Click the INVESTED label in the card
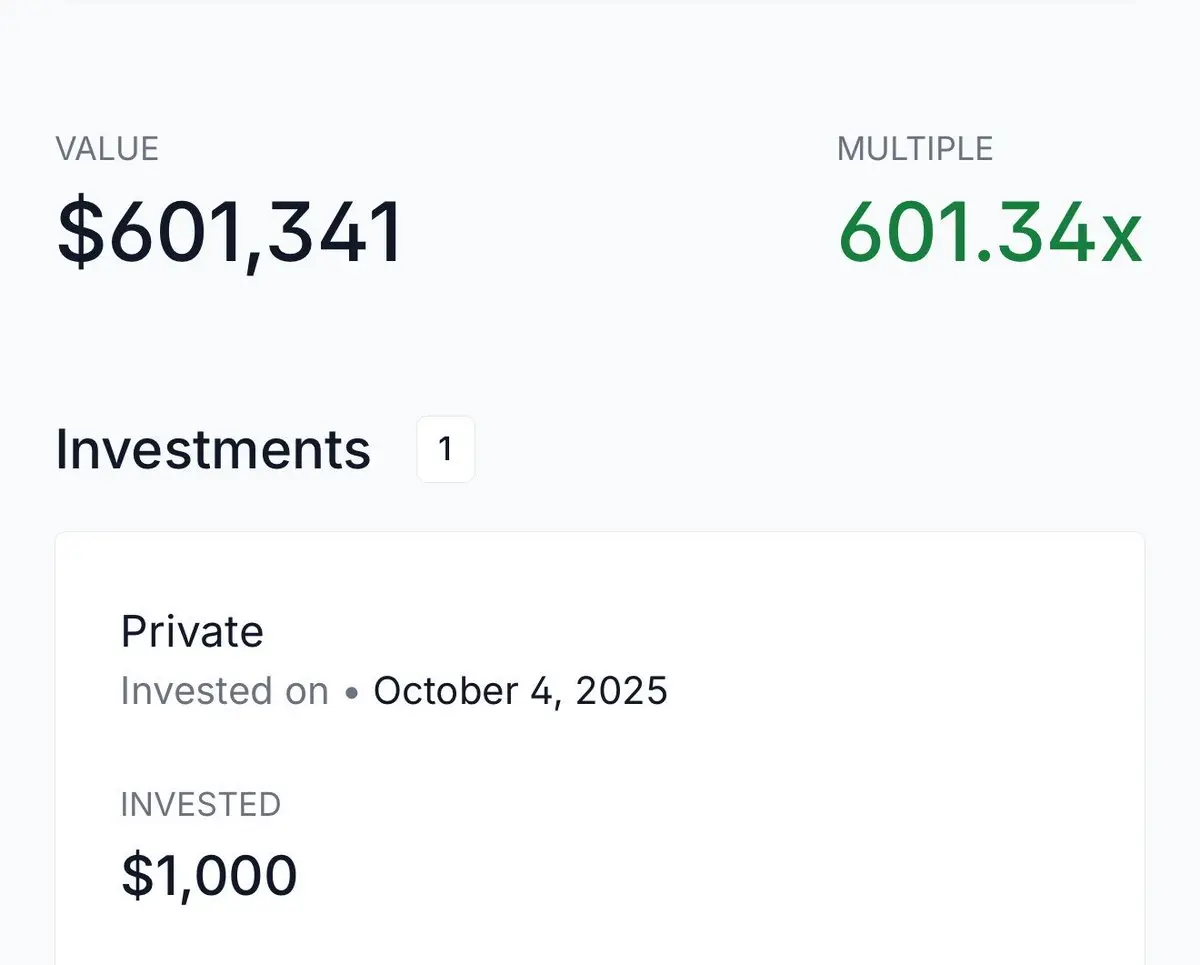 (201, 804)
